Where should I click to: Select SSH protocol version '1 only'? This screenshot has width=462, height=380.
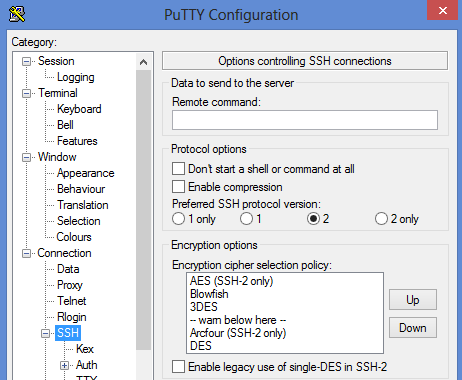pos(178,219)
